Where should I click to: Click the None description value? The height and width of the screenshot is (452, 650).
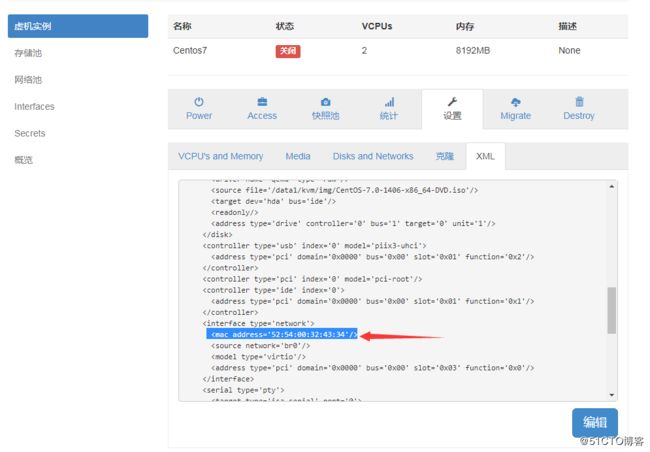pyautogui.click(x=569, y=51)
